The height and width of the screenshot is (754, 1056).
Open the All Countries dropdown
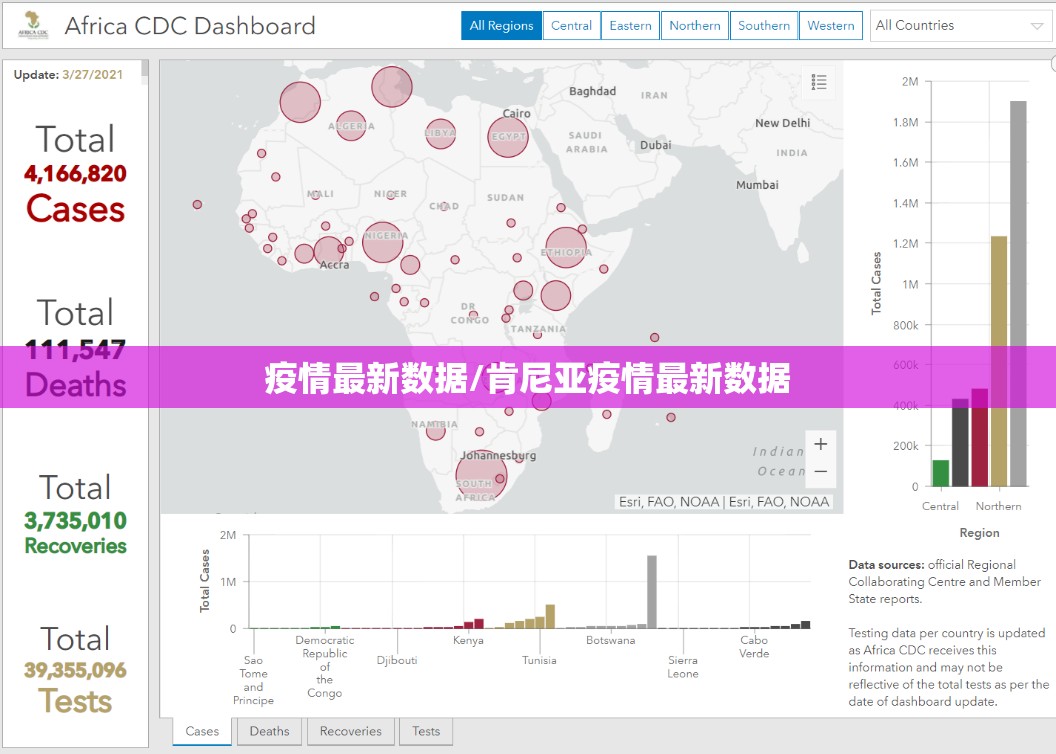960,26
